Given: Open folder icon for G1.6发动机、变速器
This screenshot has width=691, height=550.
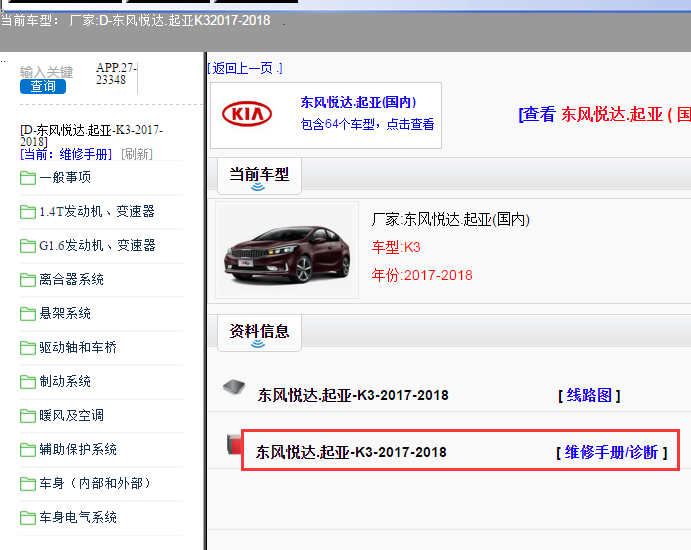Looking at the screenshot, I should (x=28, y=246).
